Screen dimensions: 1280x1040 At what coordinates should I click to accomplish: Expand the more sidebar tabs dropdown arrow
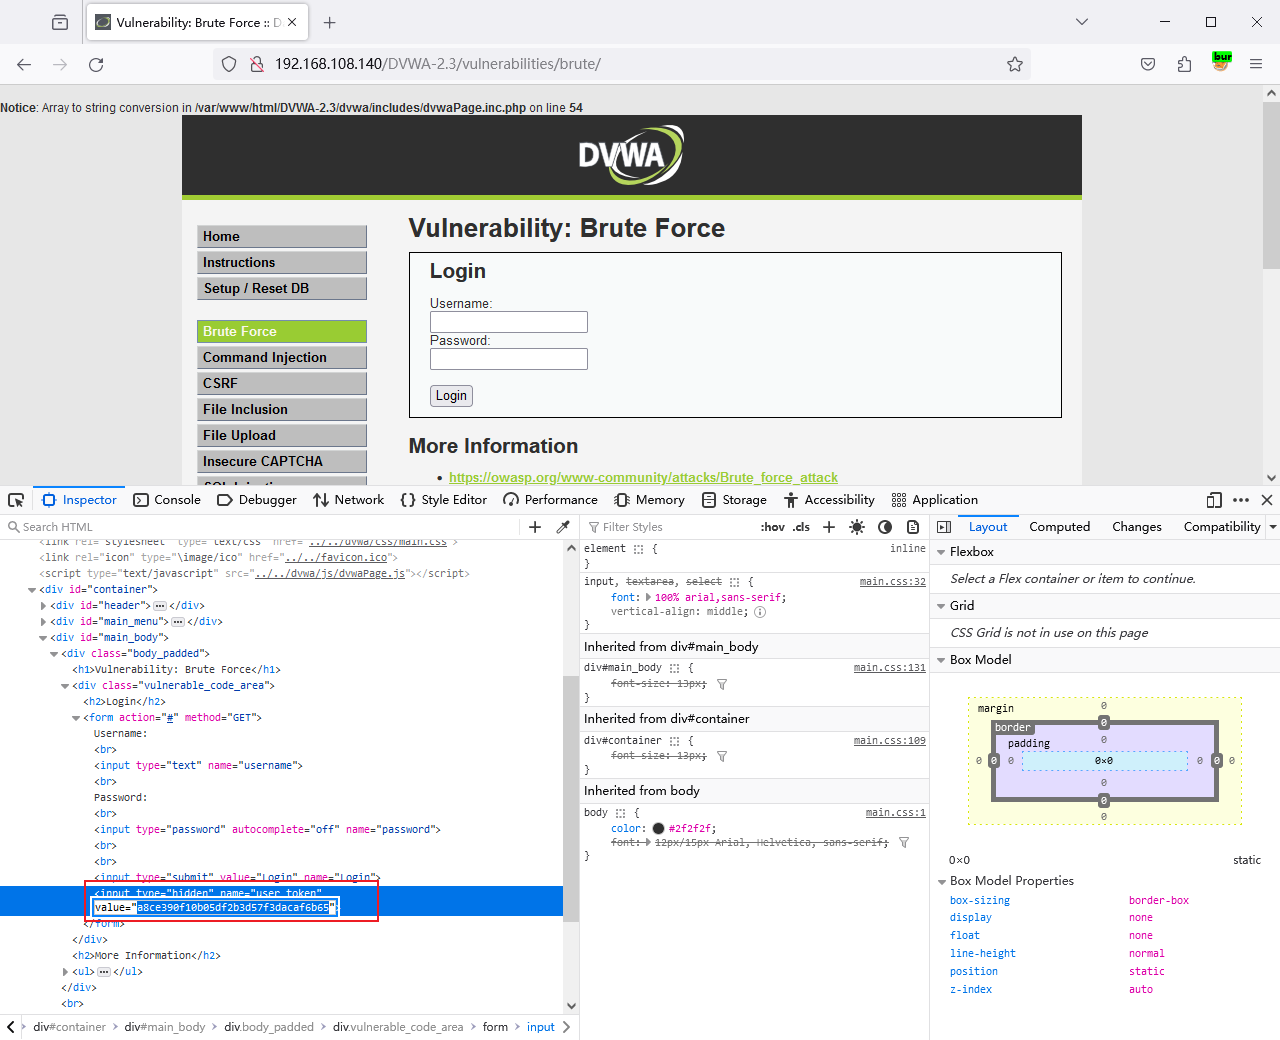1273,527
